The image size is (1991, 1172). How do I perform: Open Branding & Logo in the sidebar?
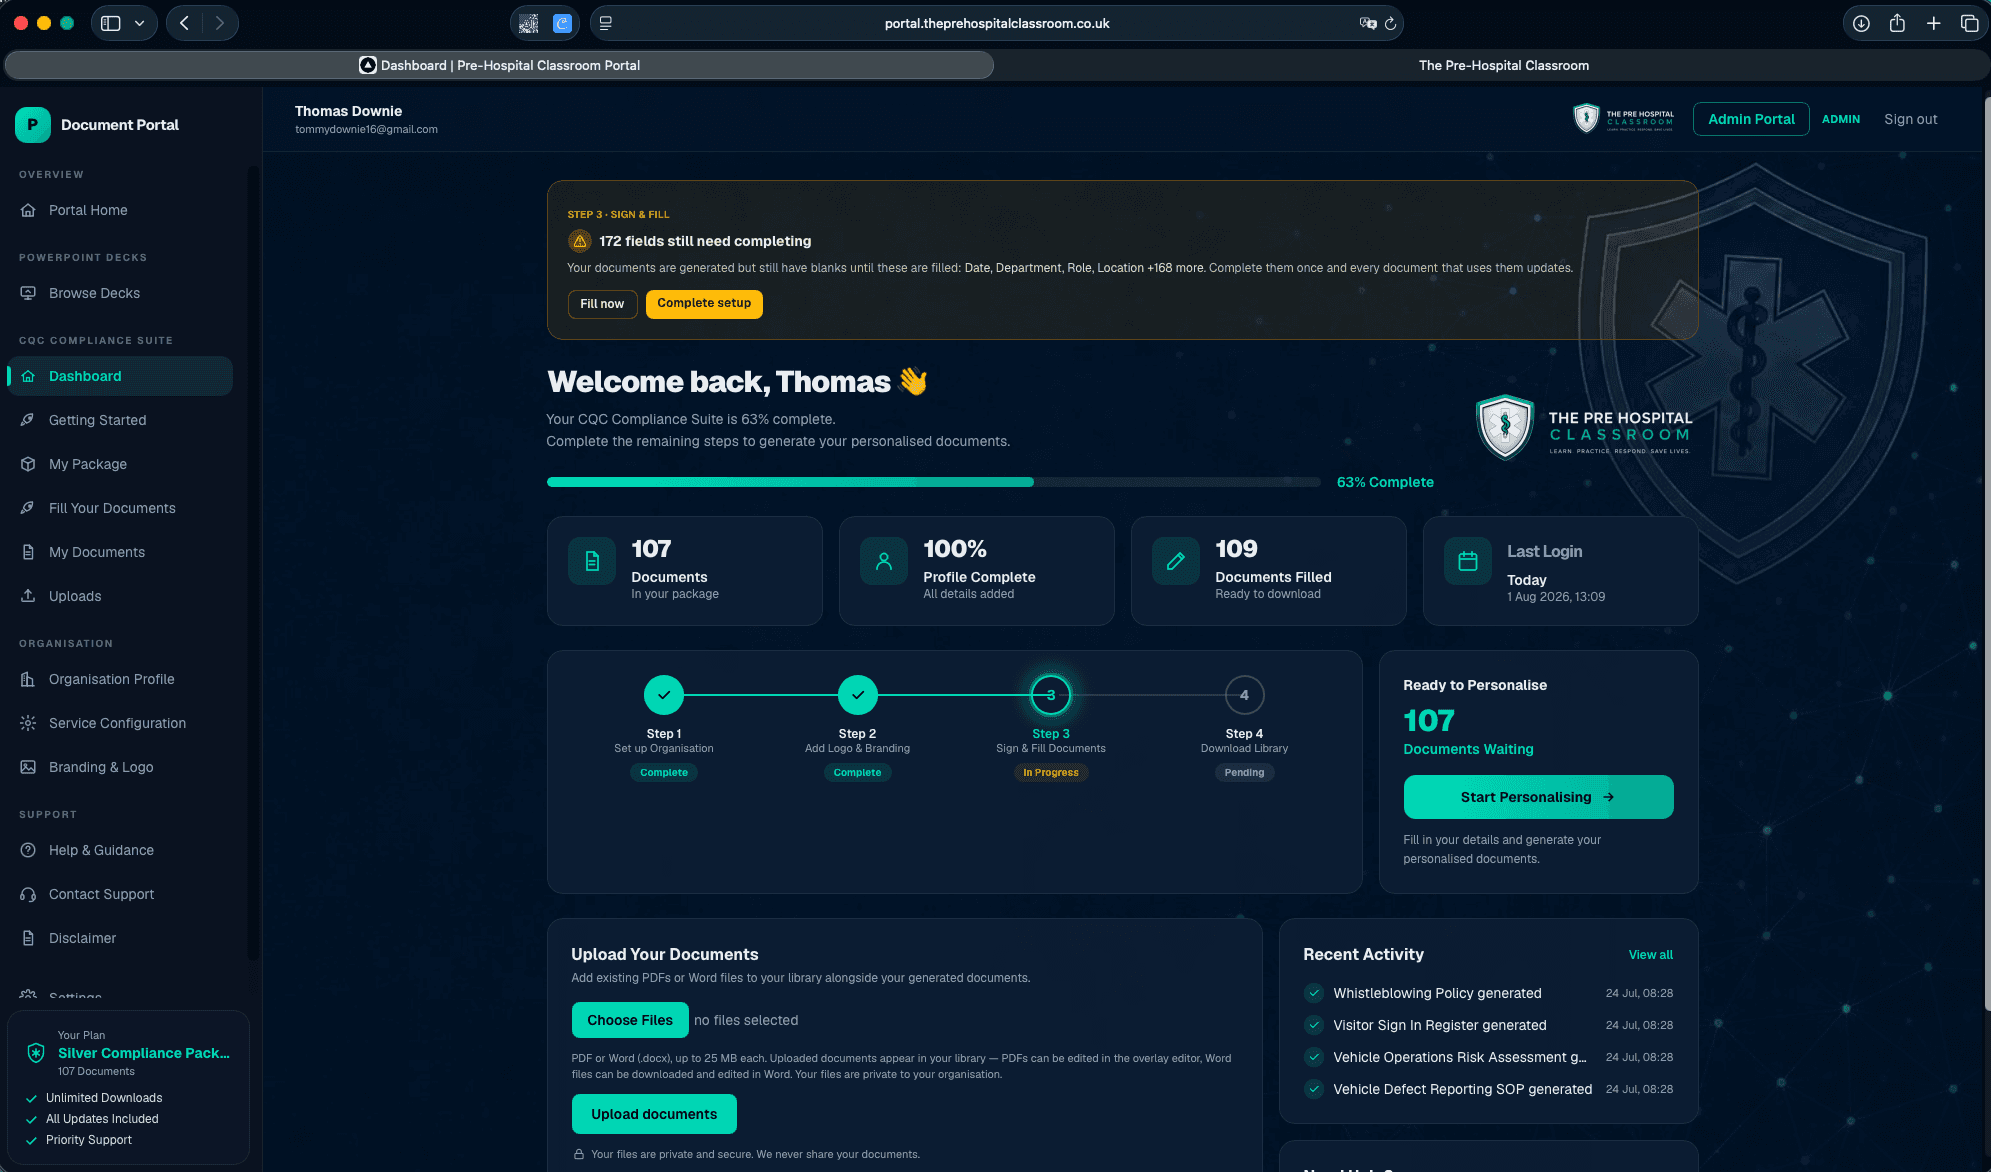120,767
